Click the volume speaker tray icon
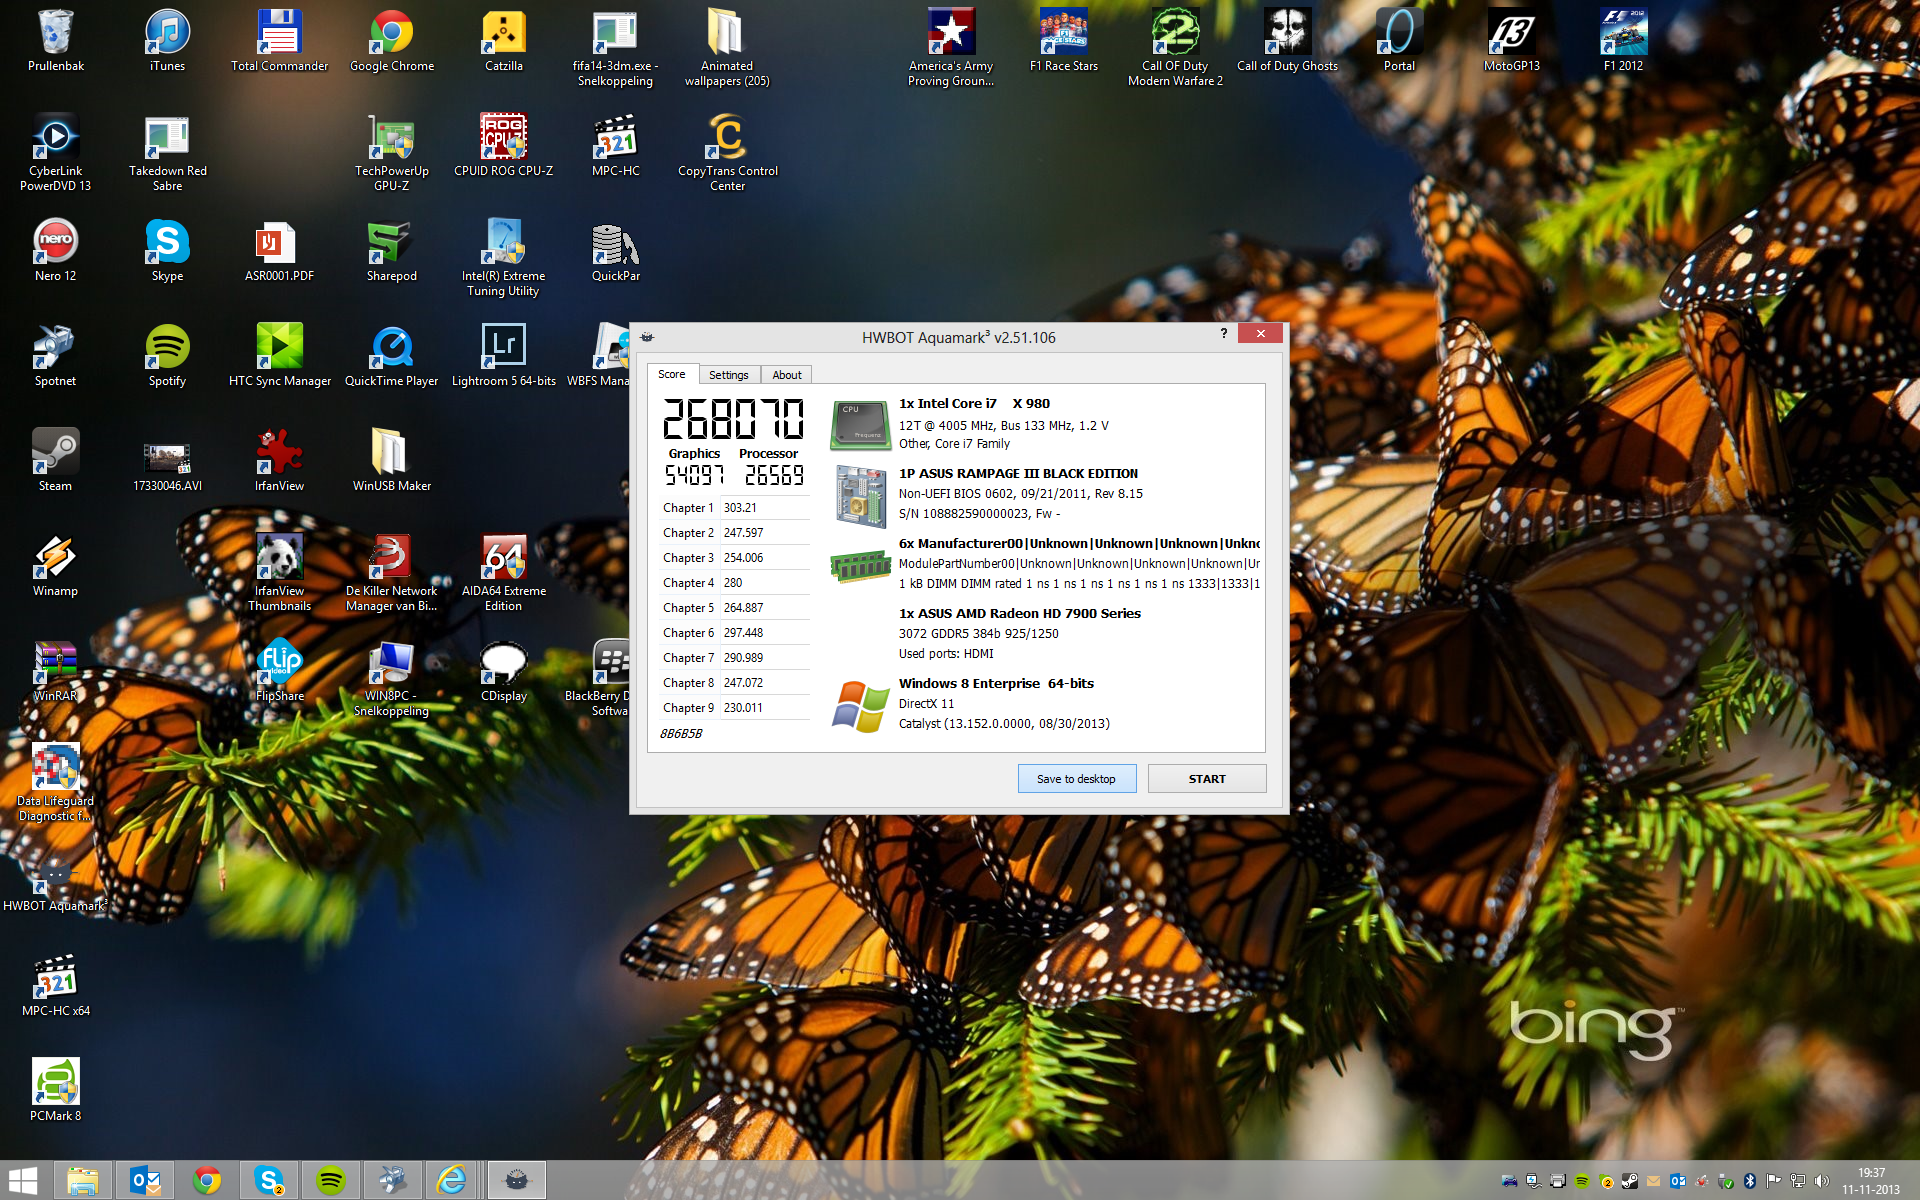The image size is (1920, 1200). (1821, 1181)
